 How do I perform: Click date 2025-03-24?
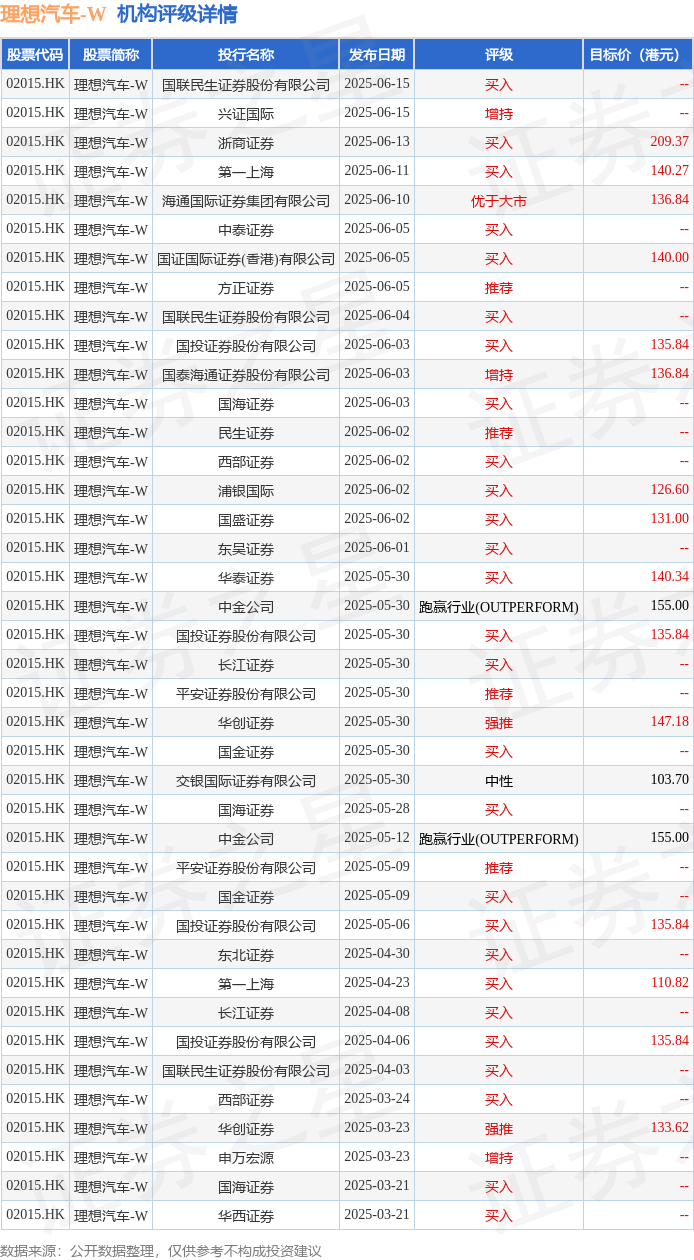point(377,1099)
